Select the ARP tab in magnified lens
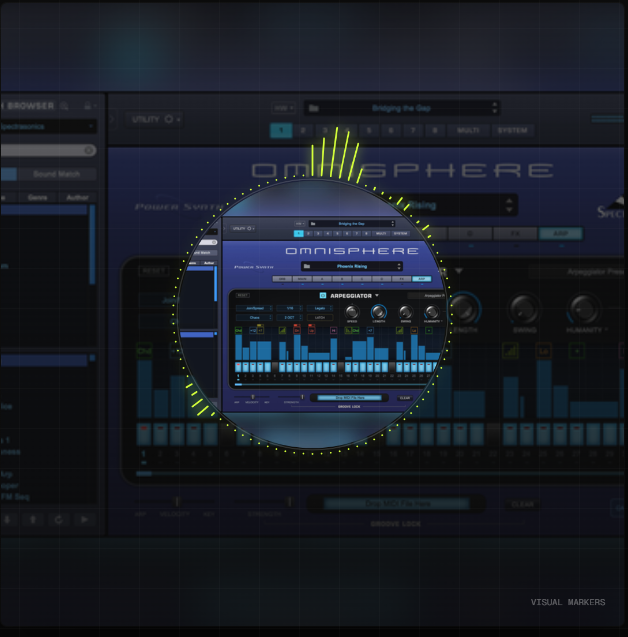This screenshot has width=628, height=637. pos(422,279)
